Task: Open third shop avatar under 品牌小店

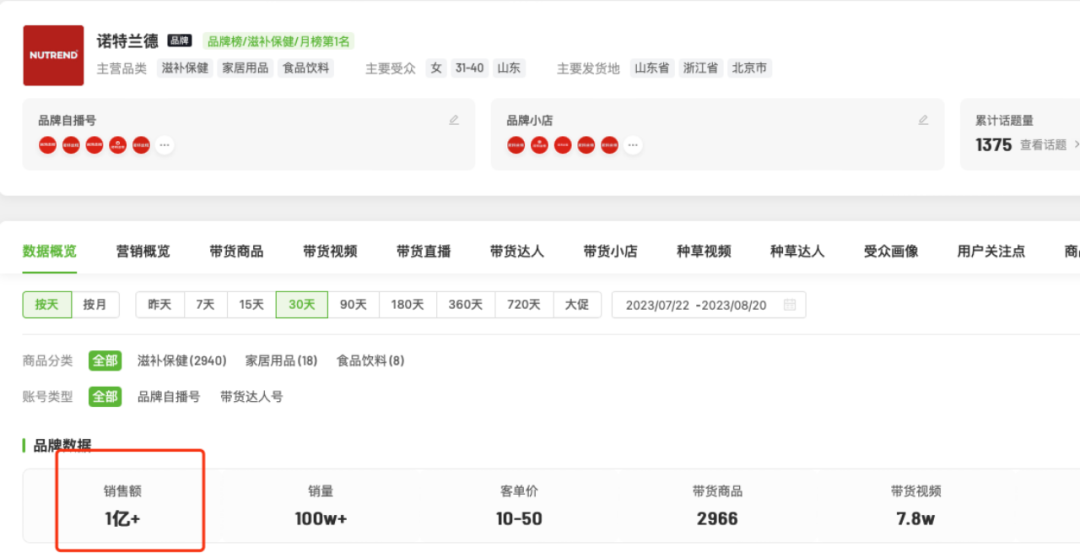Action: click(x=563, y=145)
